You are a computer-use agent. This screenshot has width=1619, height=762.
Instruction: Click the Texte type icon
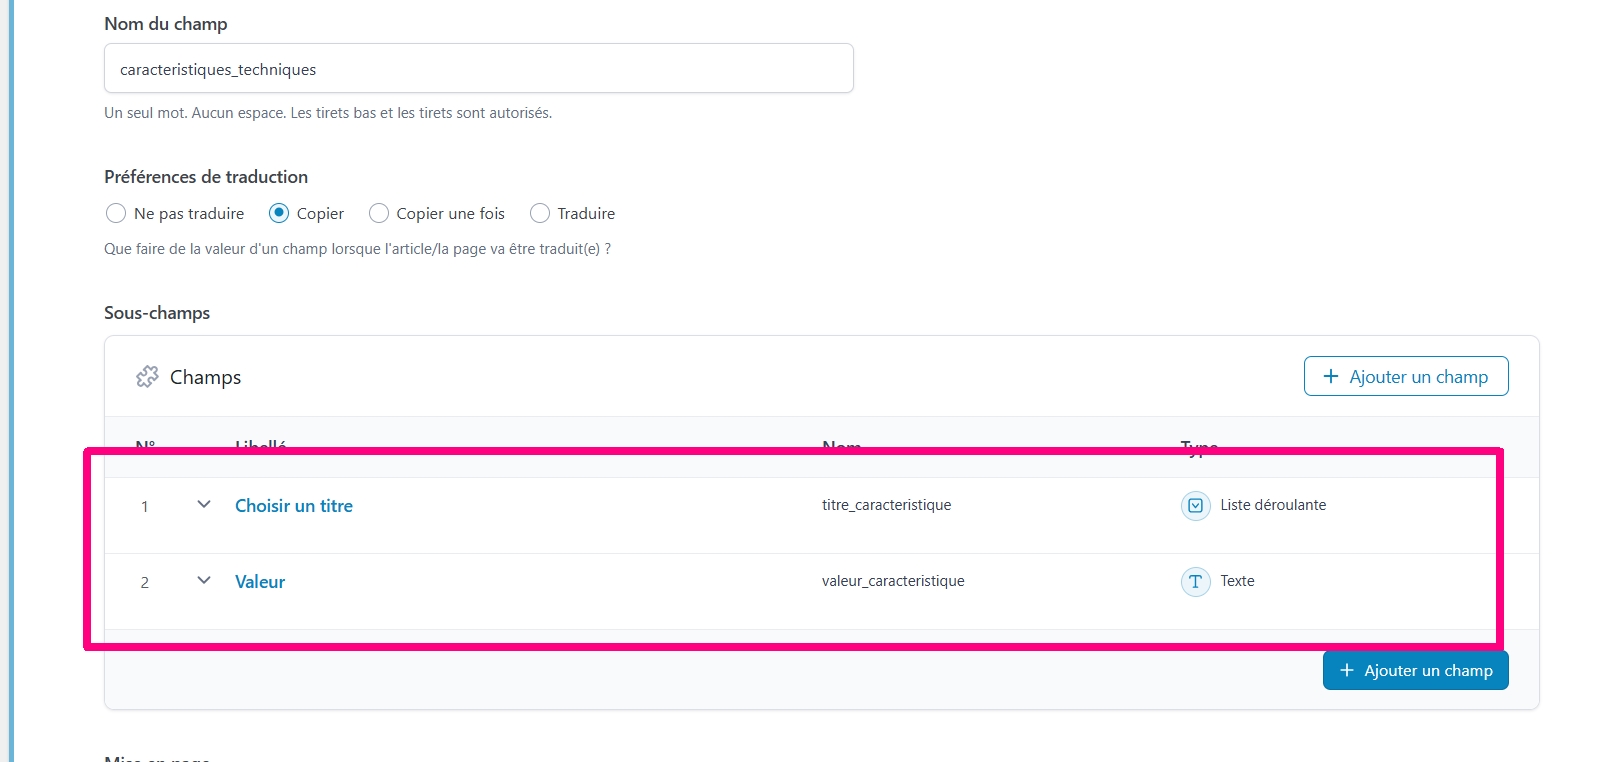point(1195,582)
